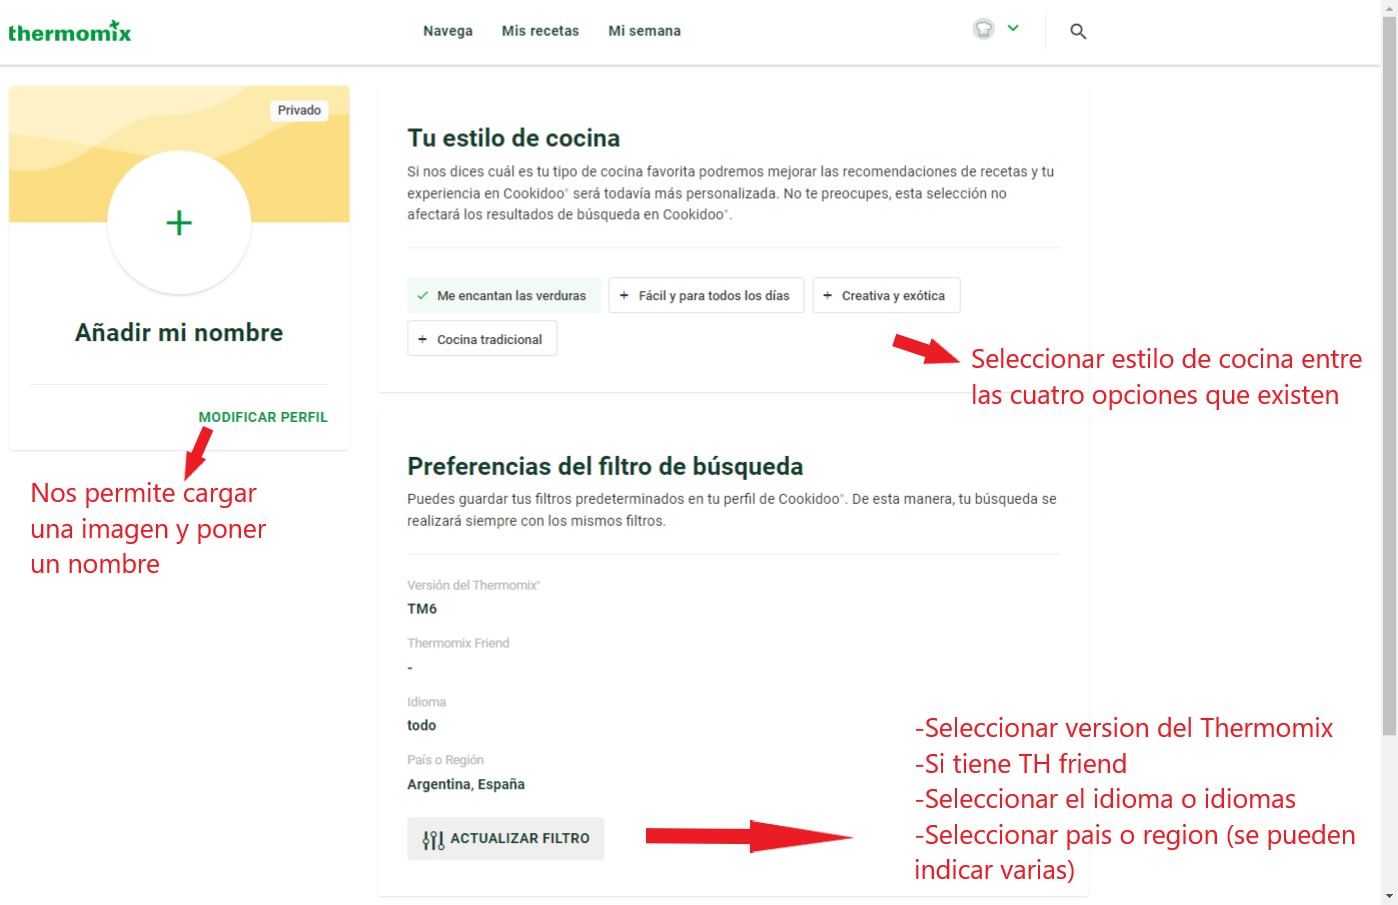
Task: Click the plus icon on Creativa y exótica
Action: click(x=827, y=296)
